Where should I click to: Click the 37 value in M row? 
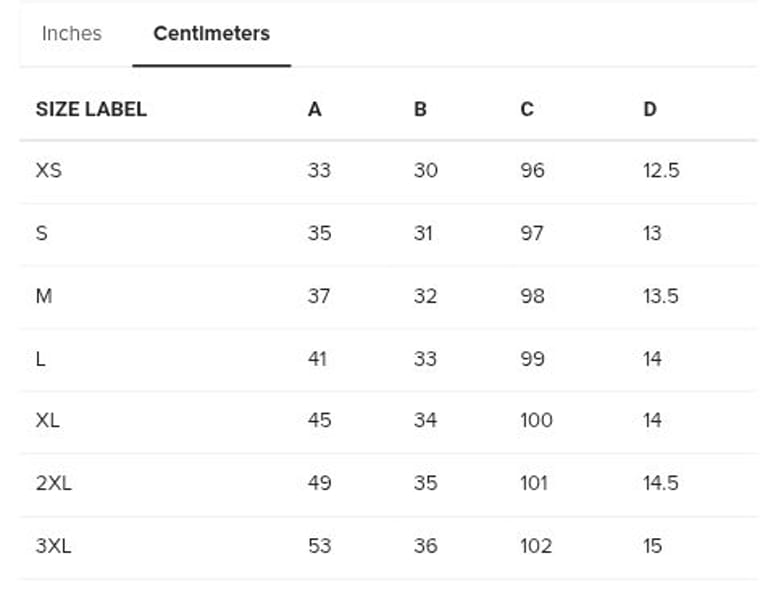[319, 296]
